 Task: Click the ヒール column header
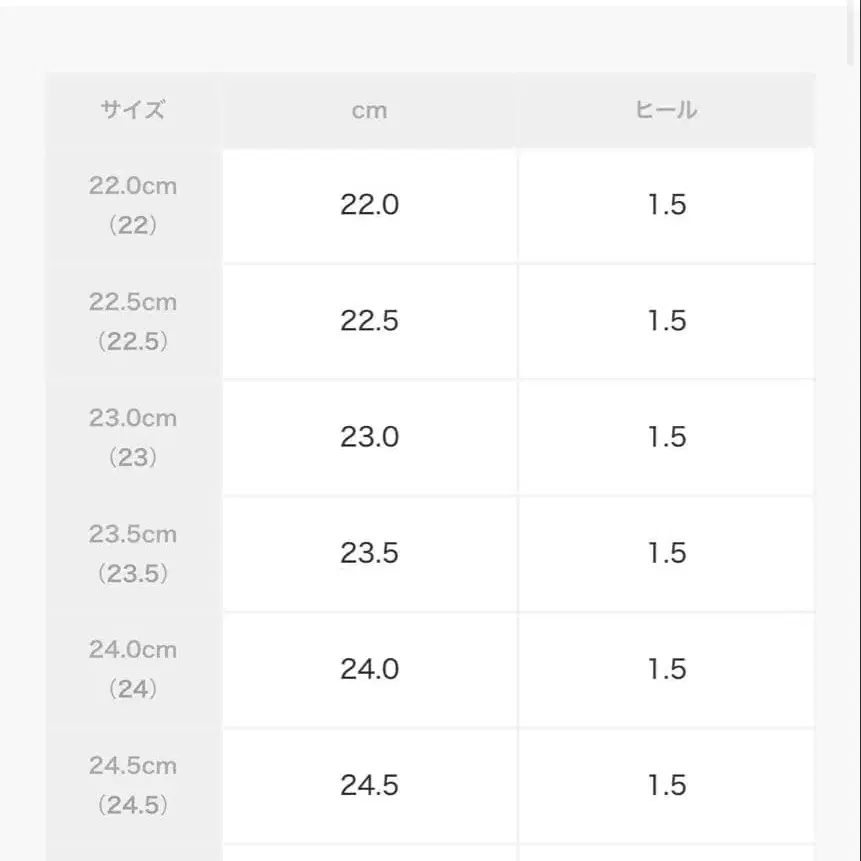pyautogui.click(x=666, y=110)
